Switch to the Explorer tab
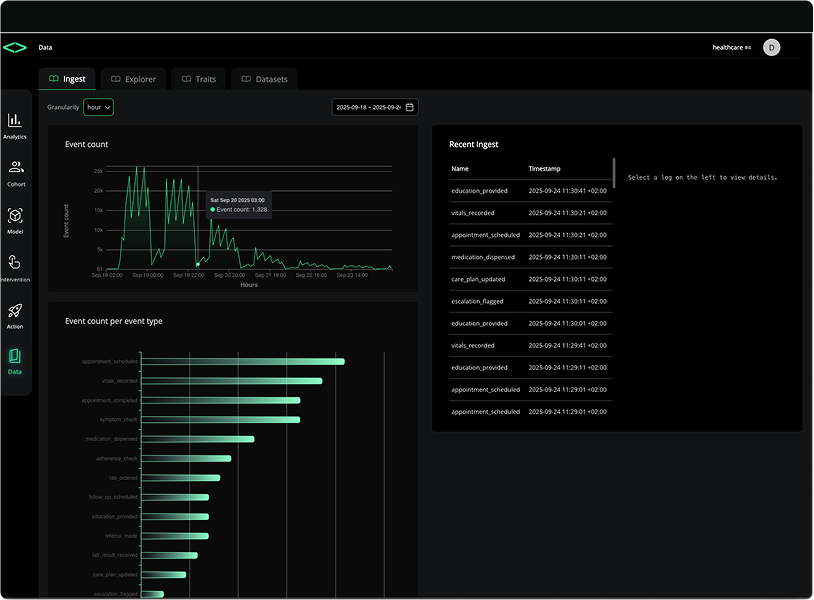Screen dimensions: 814x600 tap(134, 79)
